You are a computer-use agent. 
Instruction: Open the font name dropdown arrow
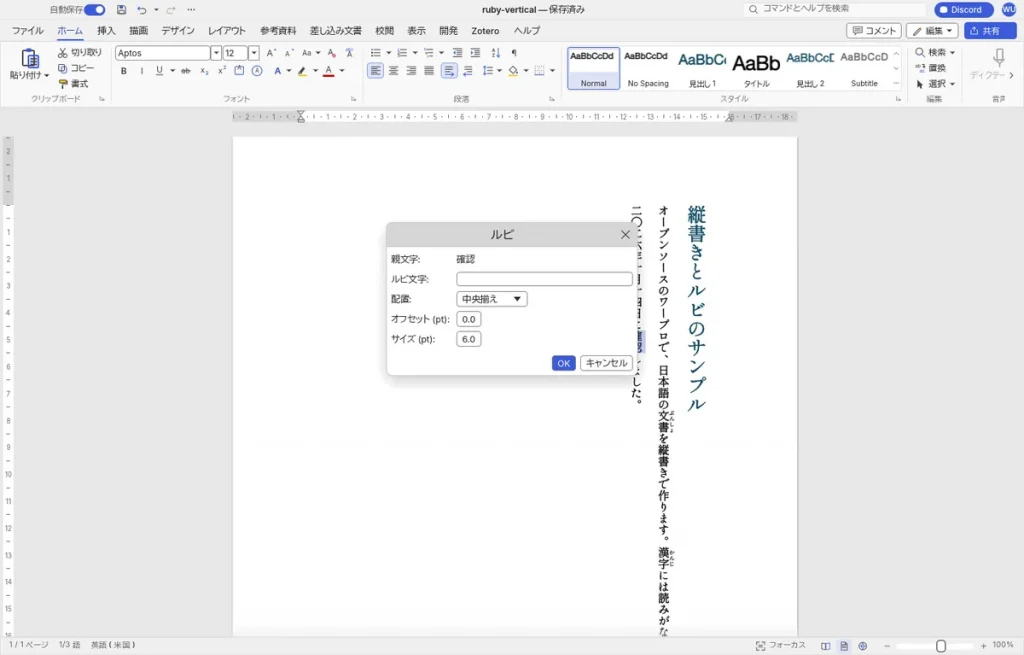(216, 53)
